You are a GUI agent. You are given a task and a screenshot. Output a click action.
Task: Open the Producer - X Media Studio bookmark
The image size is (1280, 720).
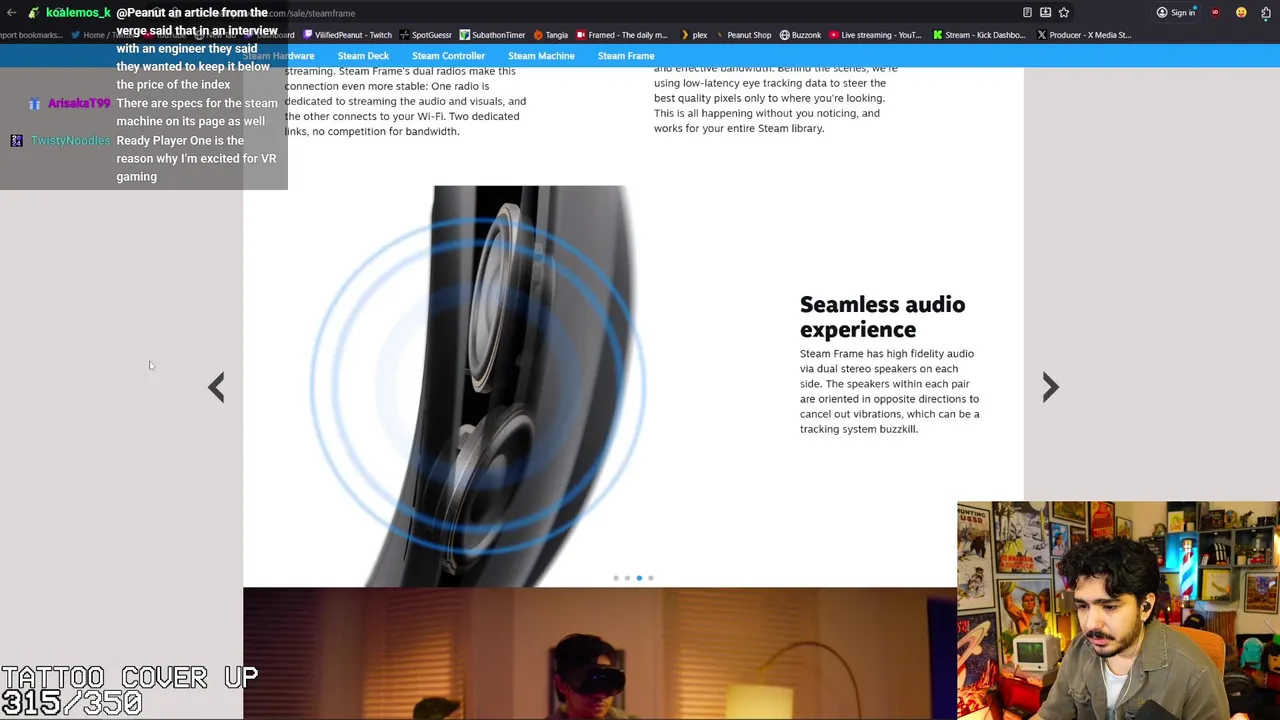click(x=1084, y=35)
